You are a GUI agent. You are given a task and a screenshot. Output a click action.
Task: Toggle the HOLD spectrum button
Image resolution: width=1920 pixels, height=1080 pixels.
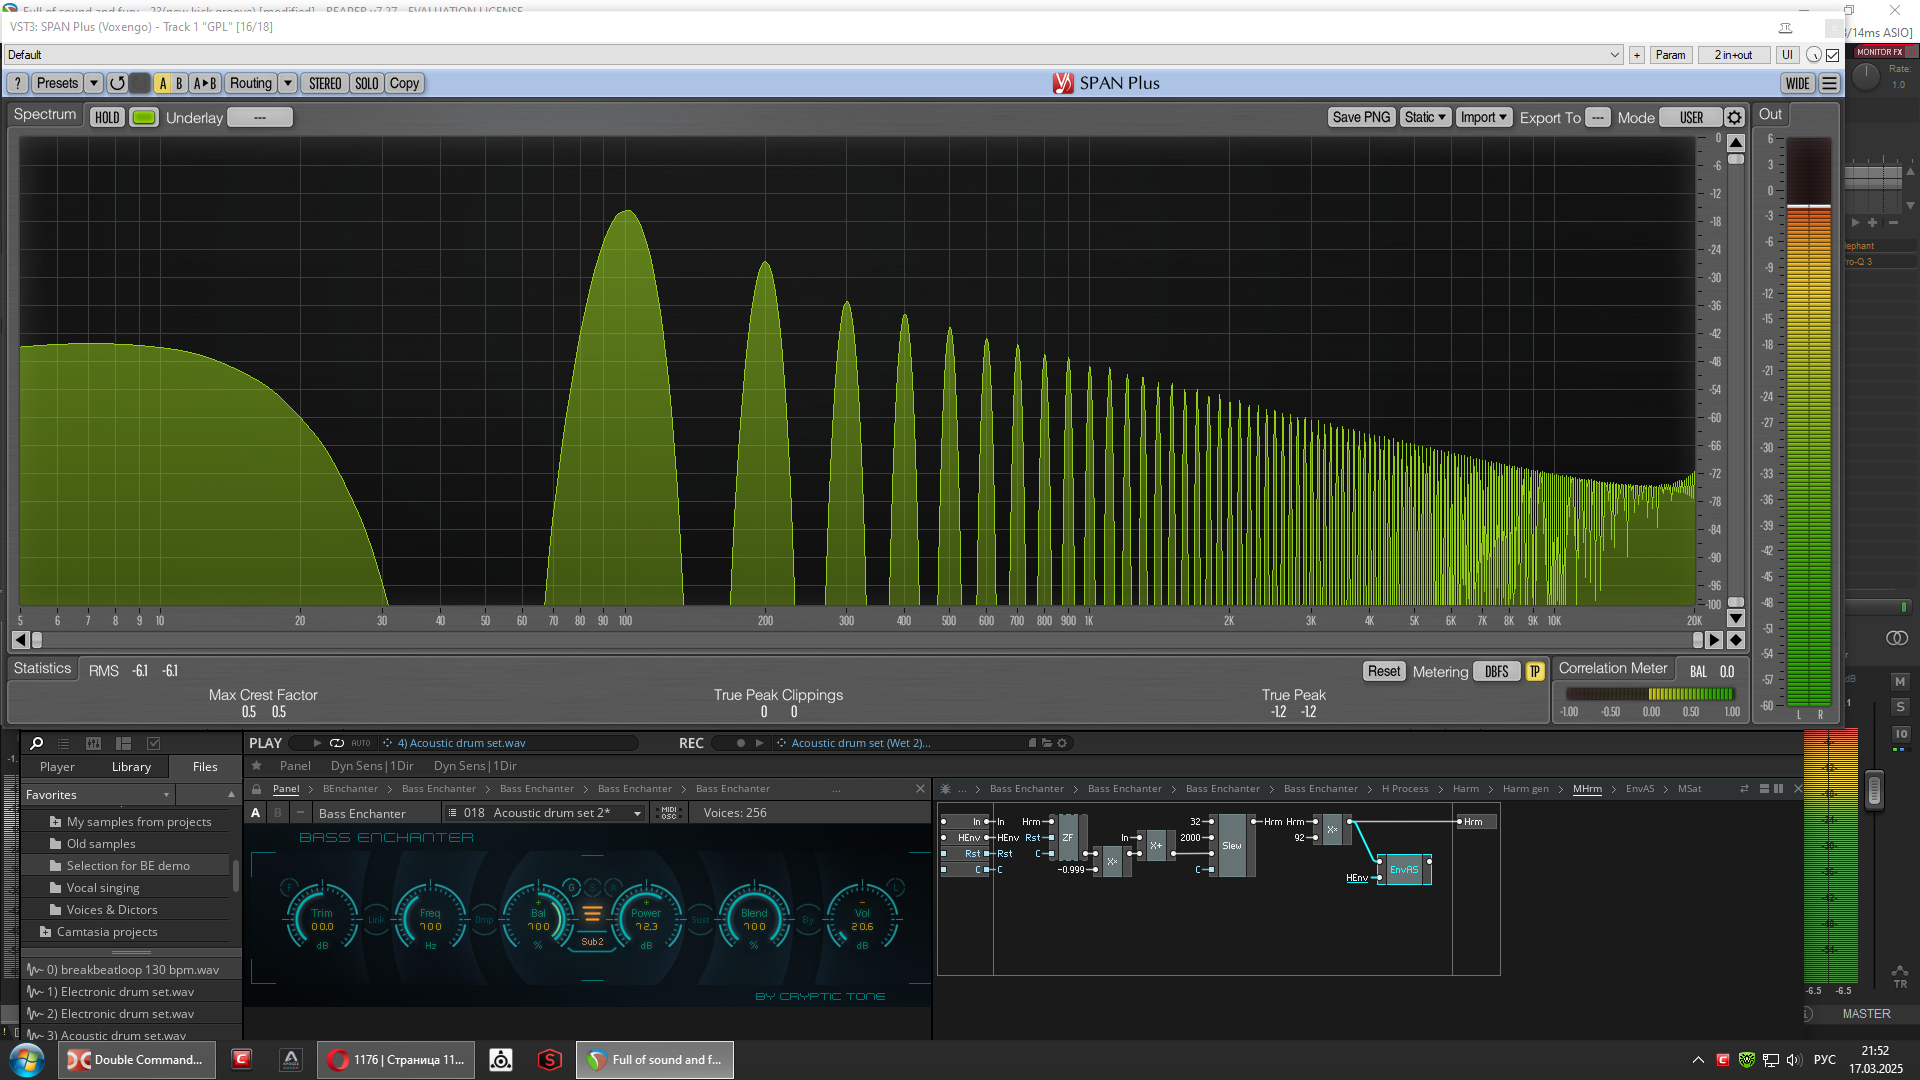[107, 117]
